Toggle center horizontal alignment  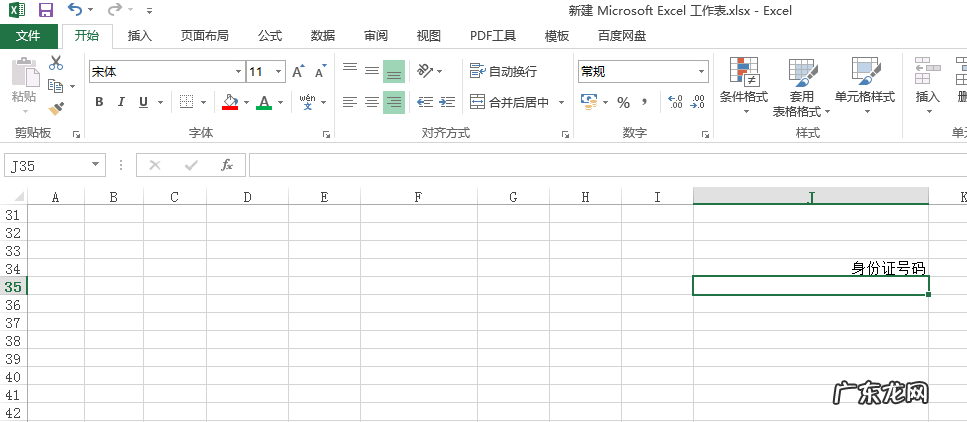pyautogui.click(x=371, y=102)
